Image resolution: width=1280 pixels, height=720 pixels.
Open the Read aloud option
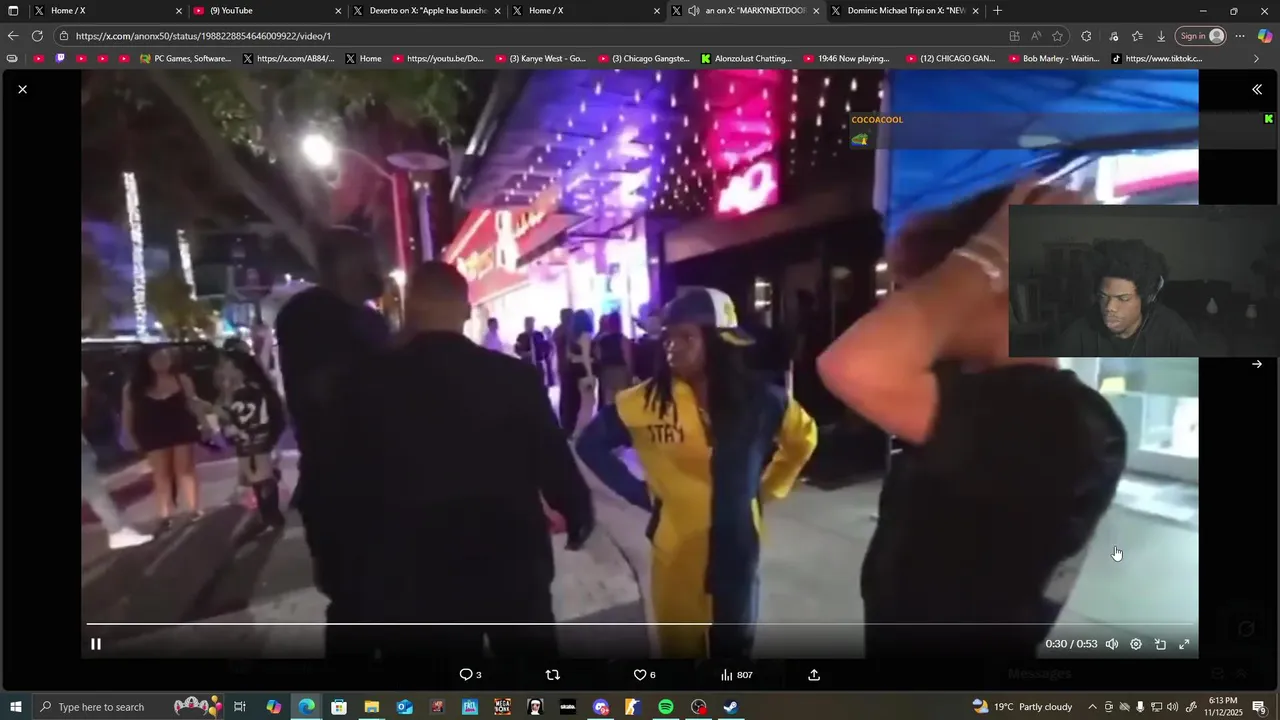[x=1035, y=36]
